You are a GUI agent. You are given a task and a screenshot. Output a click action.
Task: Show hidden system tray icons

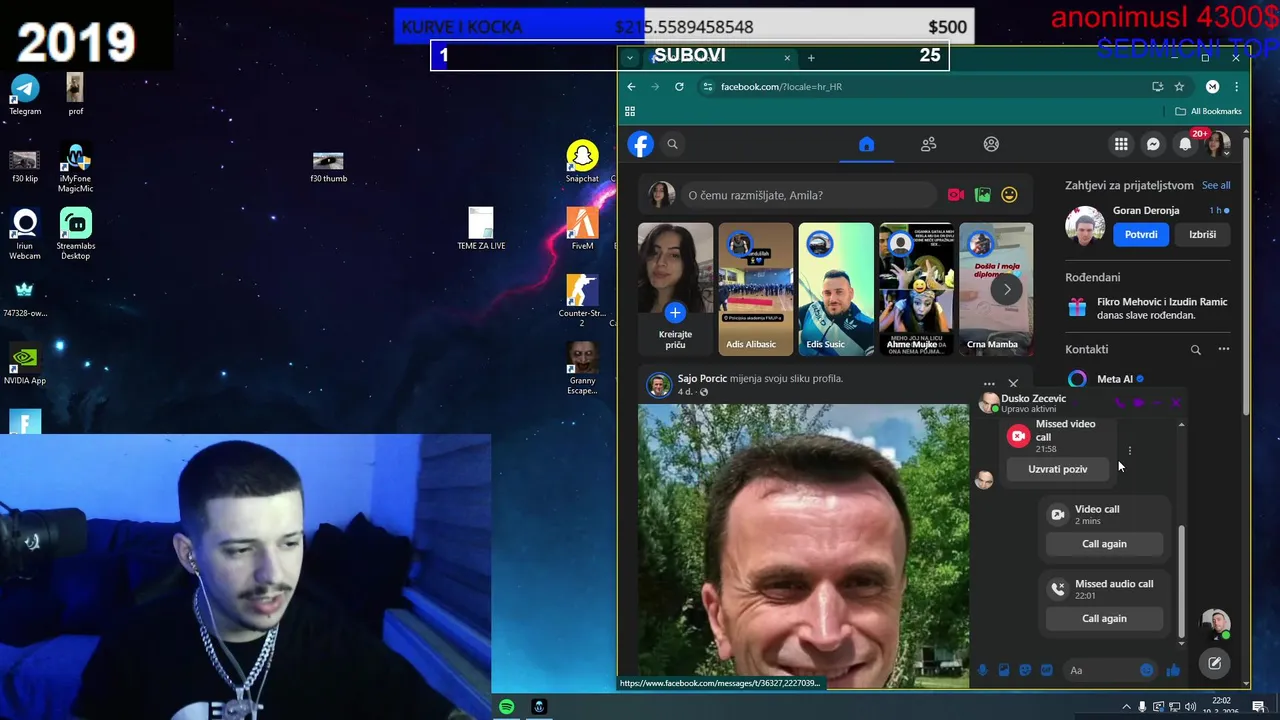tap(1127, 707)
